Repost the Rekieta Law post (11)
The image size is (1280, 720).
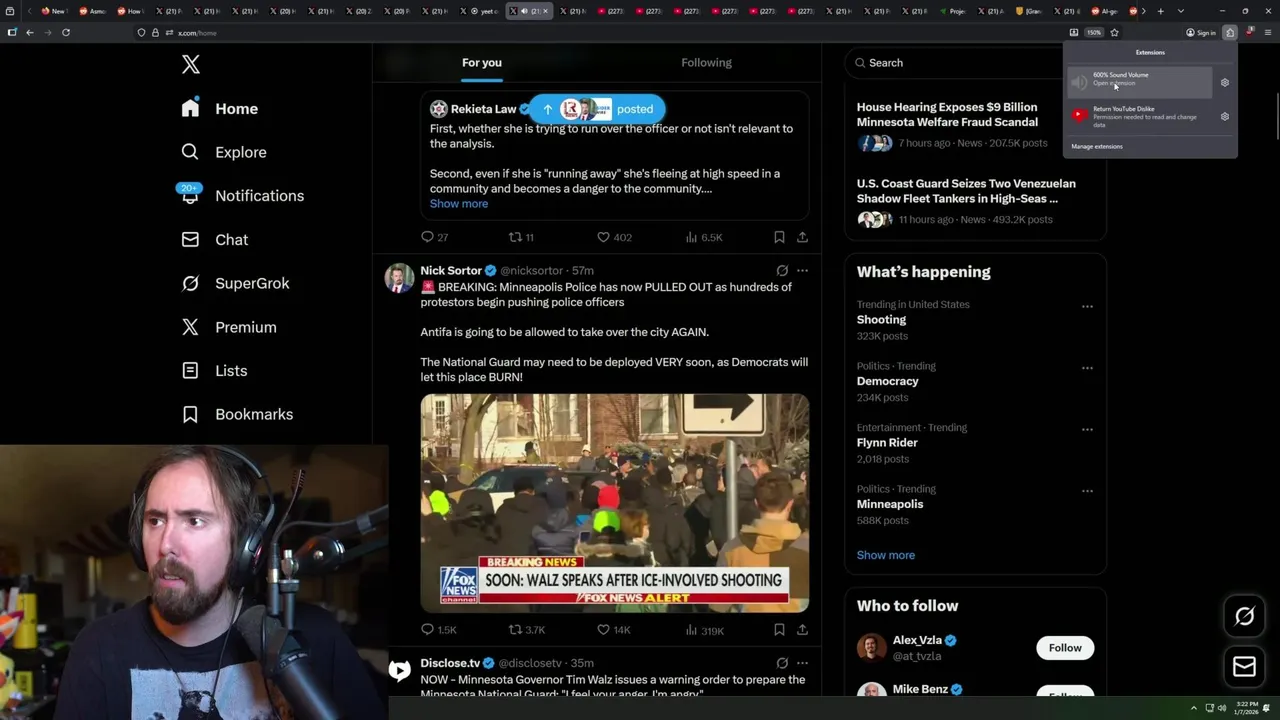click(x=521, y=237)
